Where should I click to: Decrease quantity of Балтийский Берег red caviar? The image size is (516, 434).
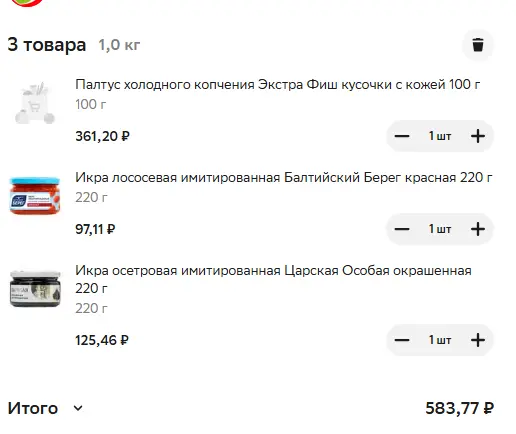click(402, 229)
